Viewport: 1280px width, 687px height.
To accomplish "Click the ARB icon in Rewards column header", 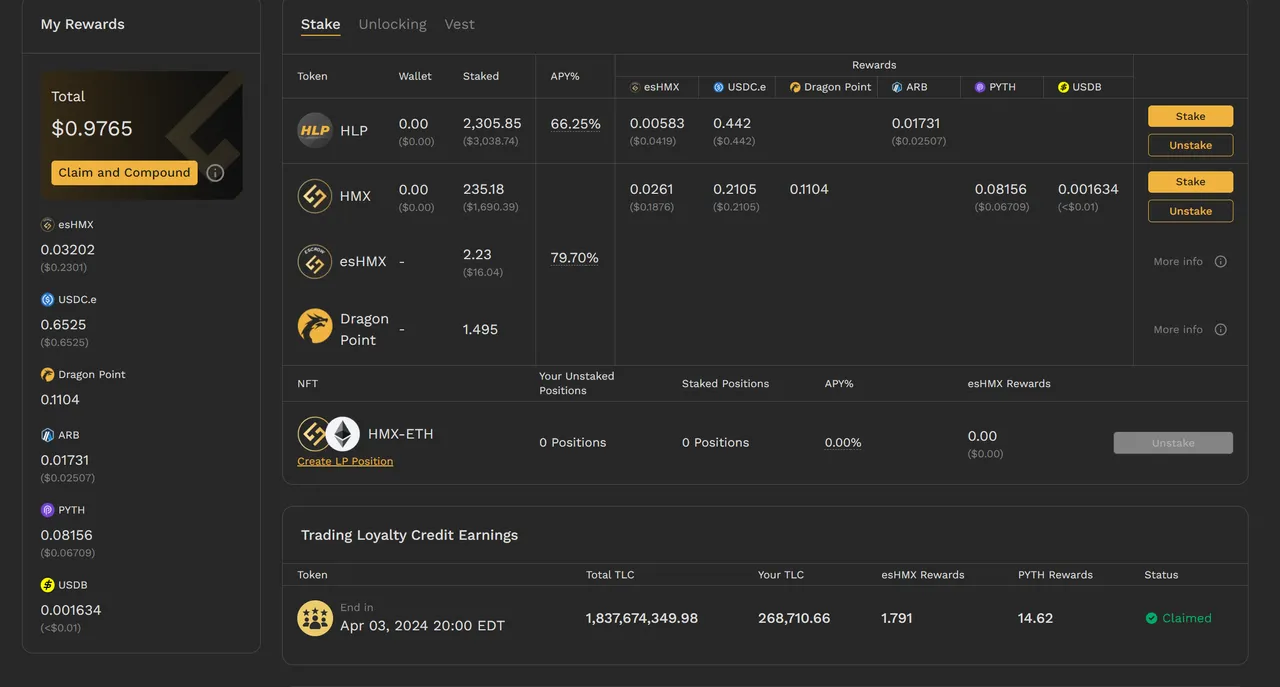I will point(897,87).
